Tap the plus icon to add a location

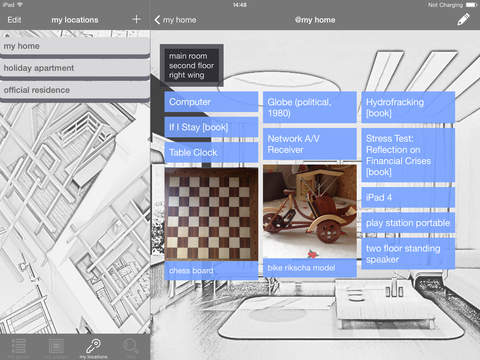(136, 19)
